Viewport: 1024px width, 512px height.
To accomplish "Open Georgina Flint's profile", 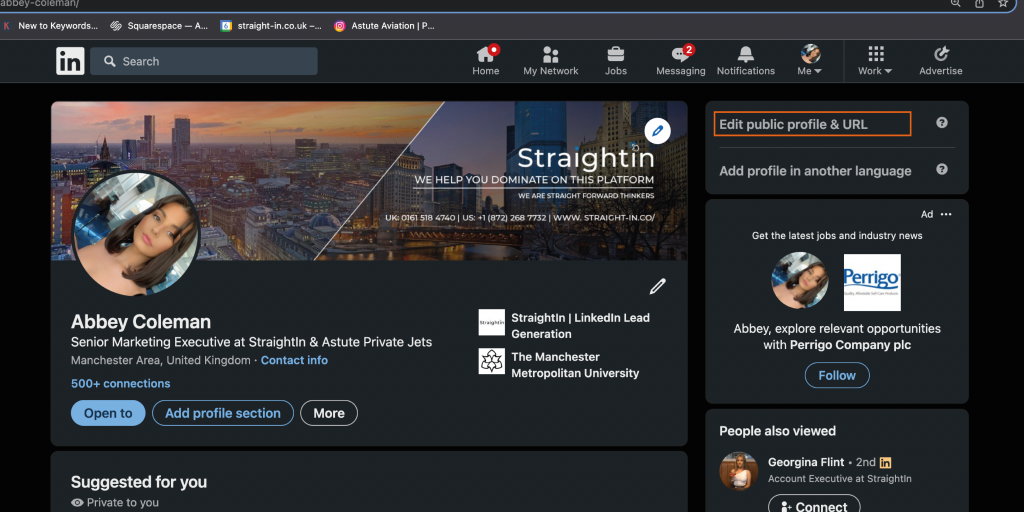I will 806,462.
